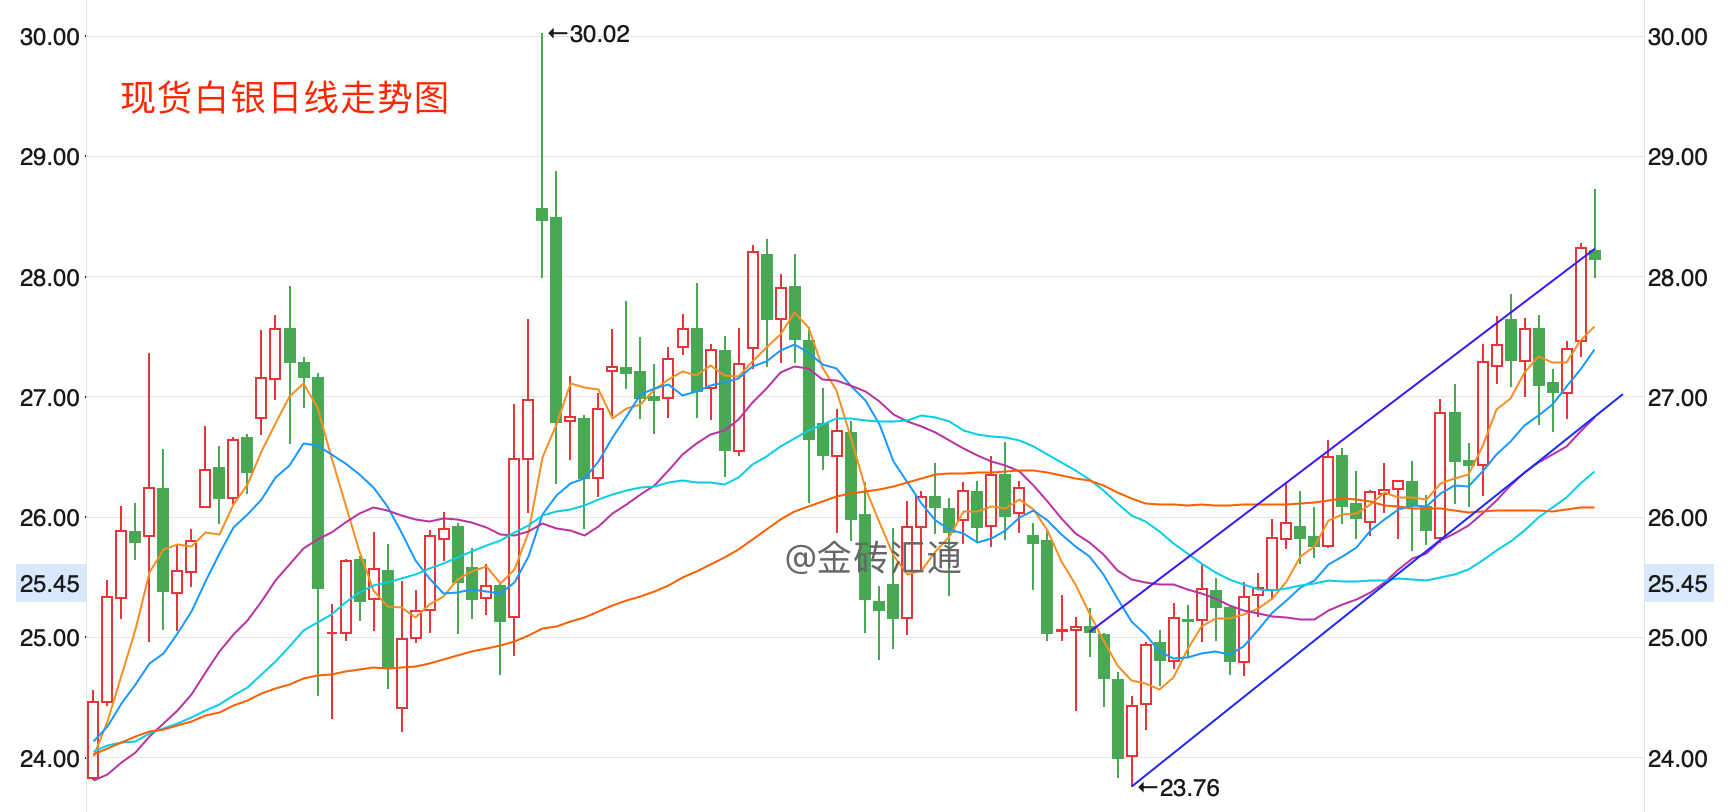Click the chart title 现货白银日线走势图
The image size is (1734, 812).
tap(285, 98)
